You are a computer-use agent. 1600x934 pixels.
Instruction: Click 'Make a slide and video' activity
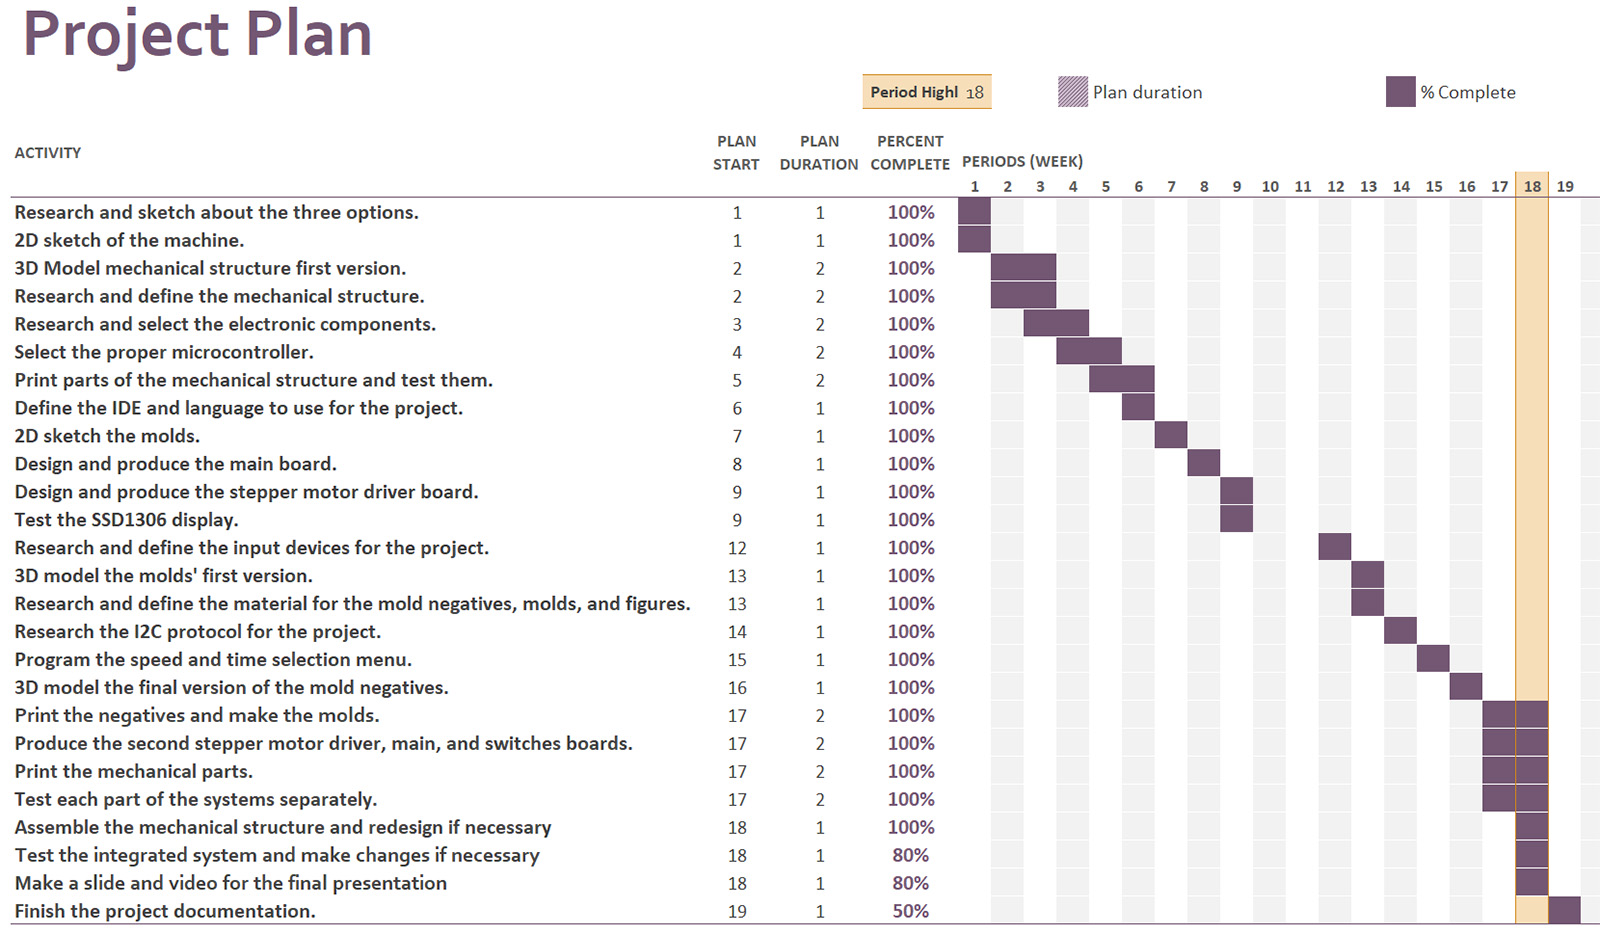click(x=230, y=885)
